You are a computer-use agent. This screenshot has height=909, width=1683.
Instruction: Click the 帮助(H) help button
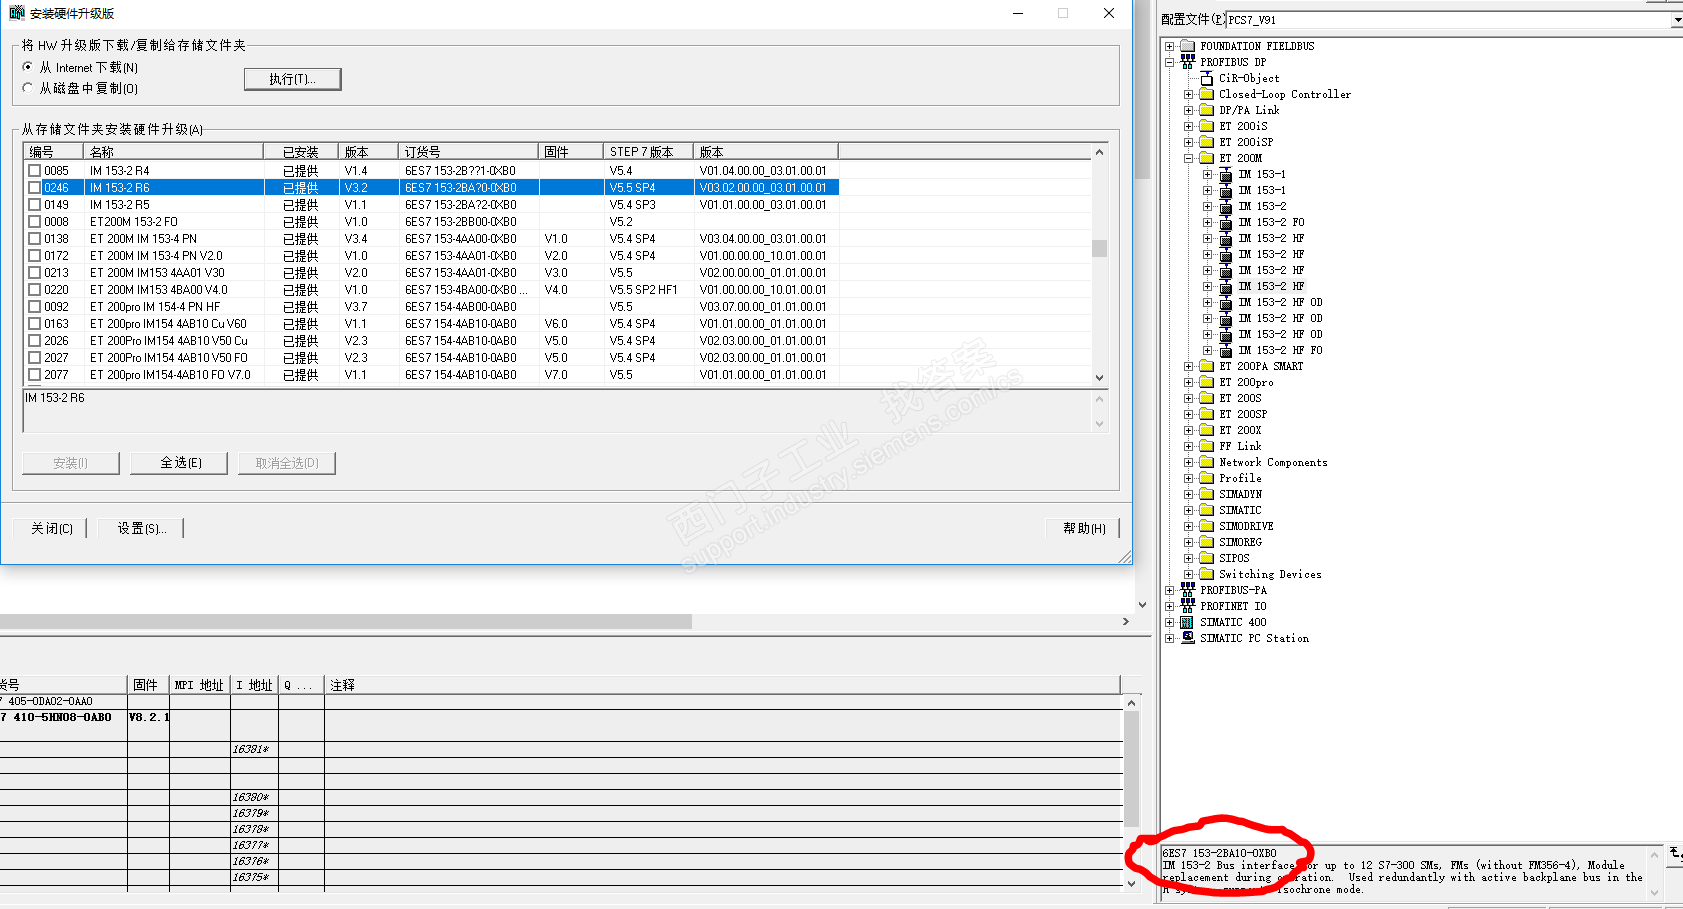click(1083, 528)
